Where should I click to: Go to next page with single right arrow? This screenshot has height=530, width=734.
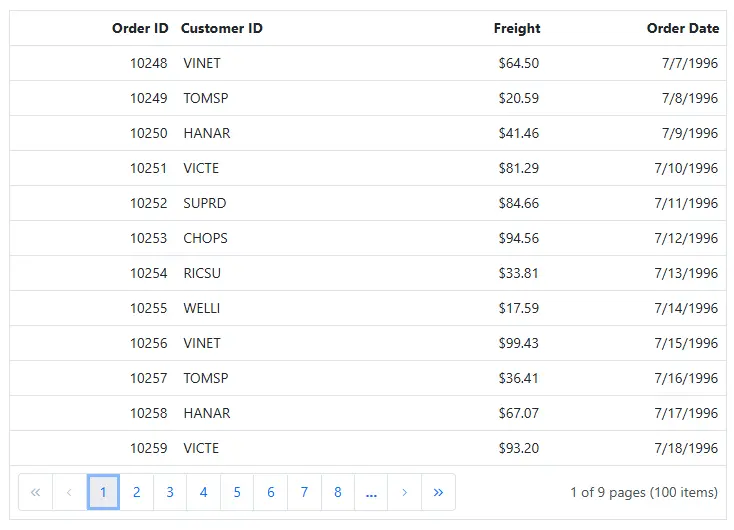[x=404, y=492]
